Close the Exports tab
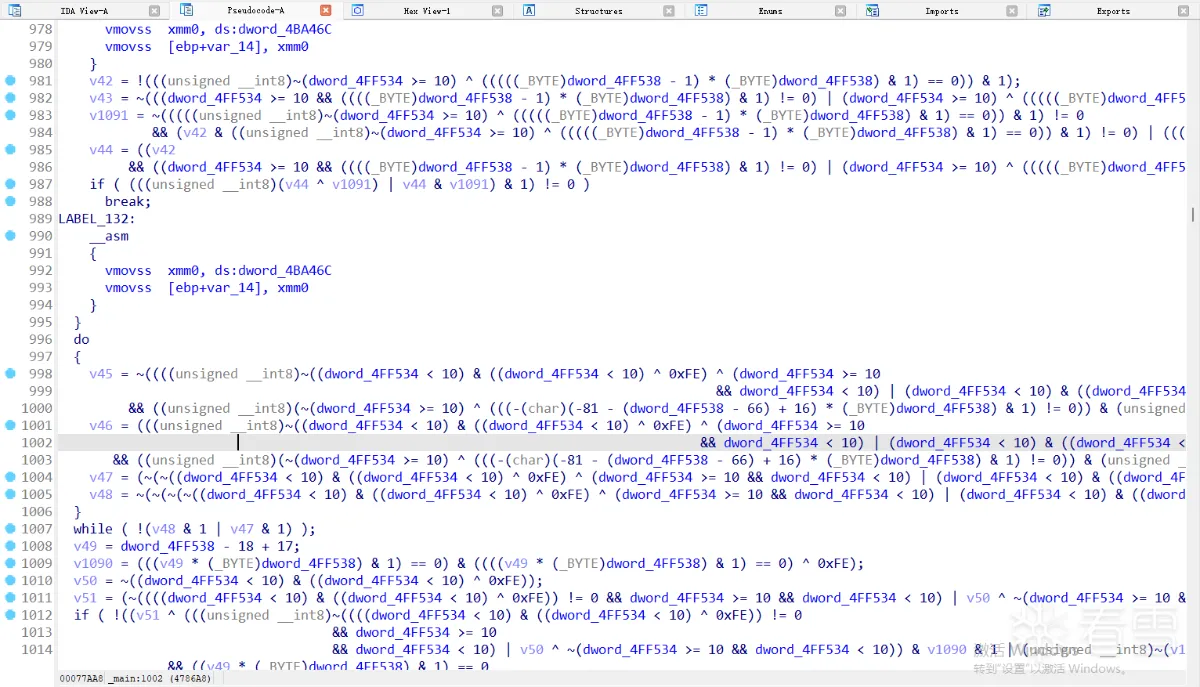Viewport: 1200px width, 687px height. tap(1184, 11)
